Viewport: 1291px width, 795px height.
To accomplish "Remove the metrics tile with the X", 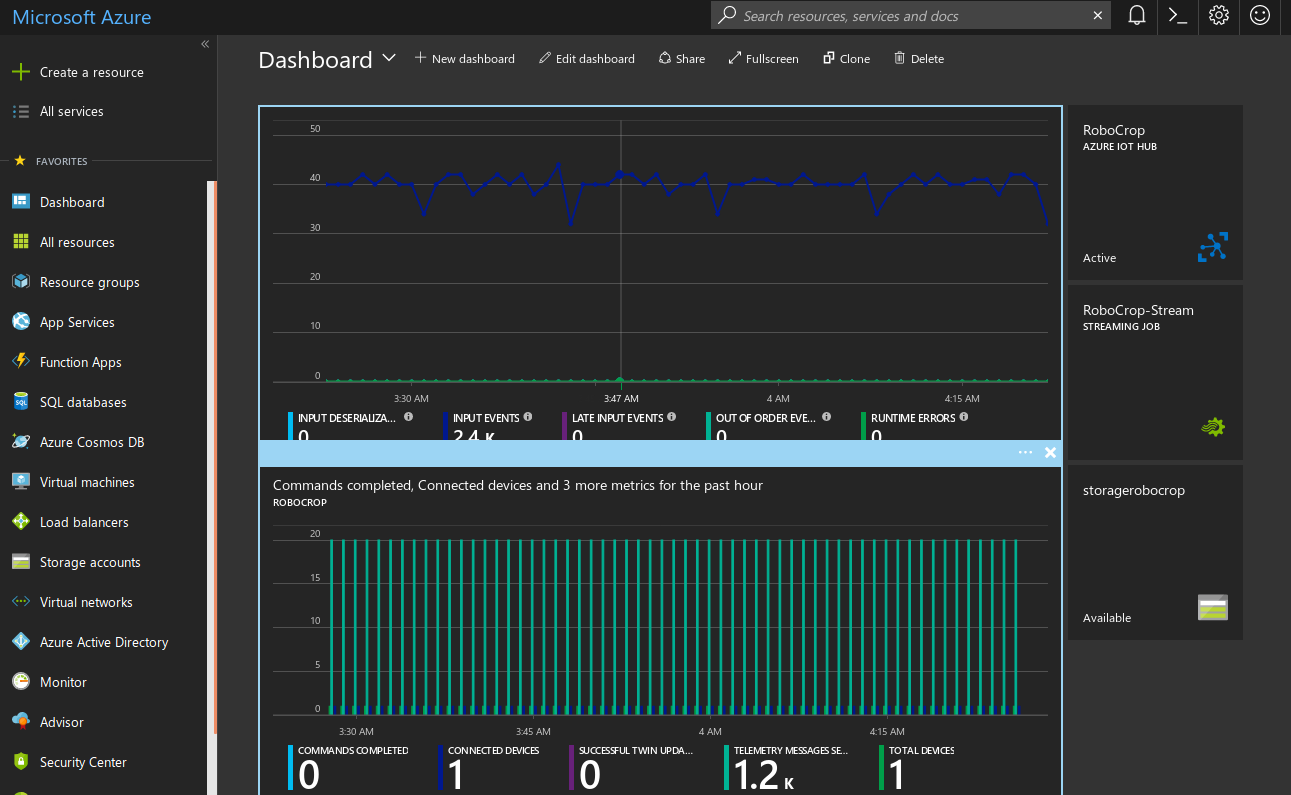I will pyautogui.click(x=1050, y=452).
